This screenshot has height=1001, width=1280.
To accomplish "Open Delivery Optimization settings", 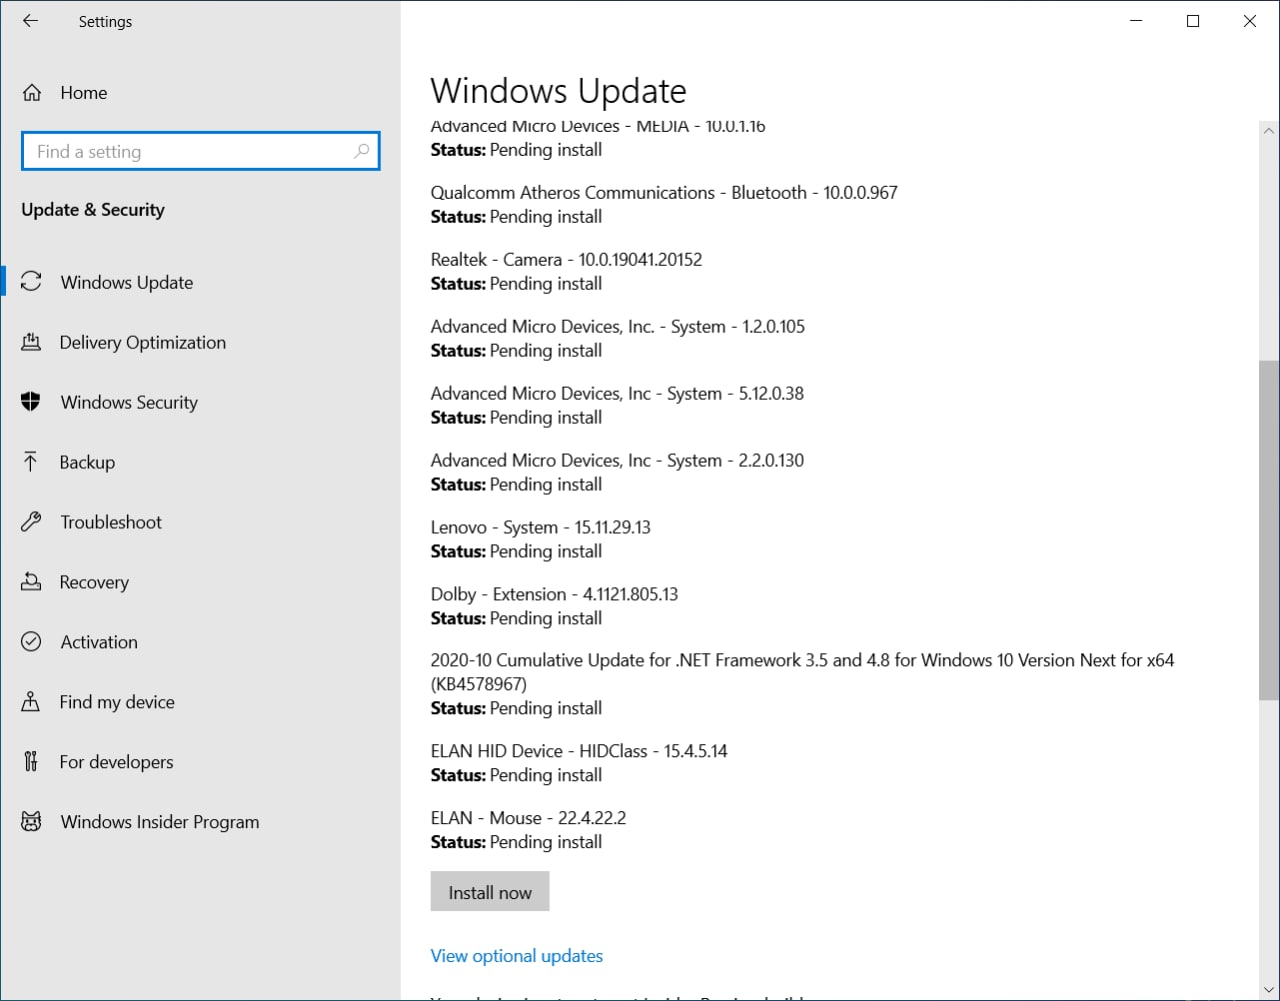I will (200, 342).
